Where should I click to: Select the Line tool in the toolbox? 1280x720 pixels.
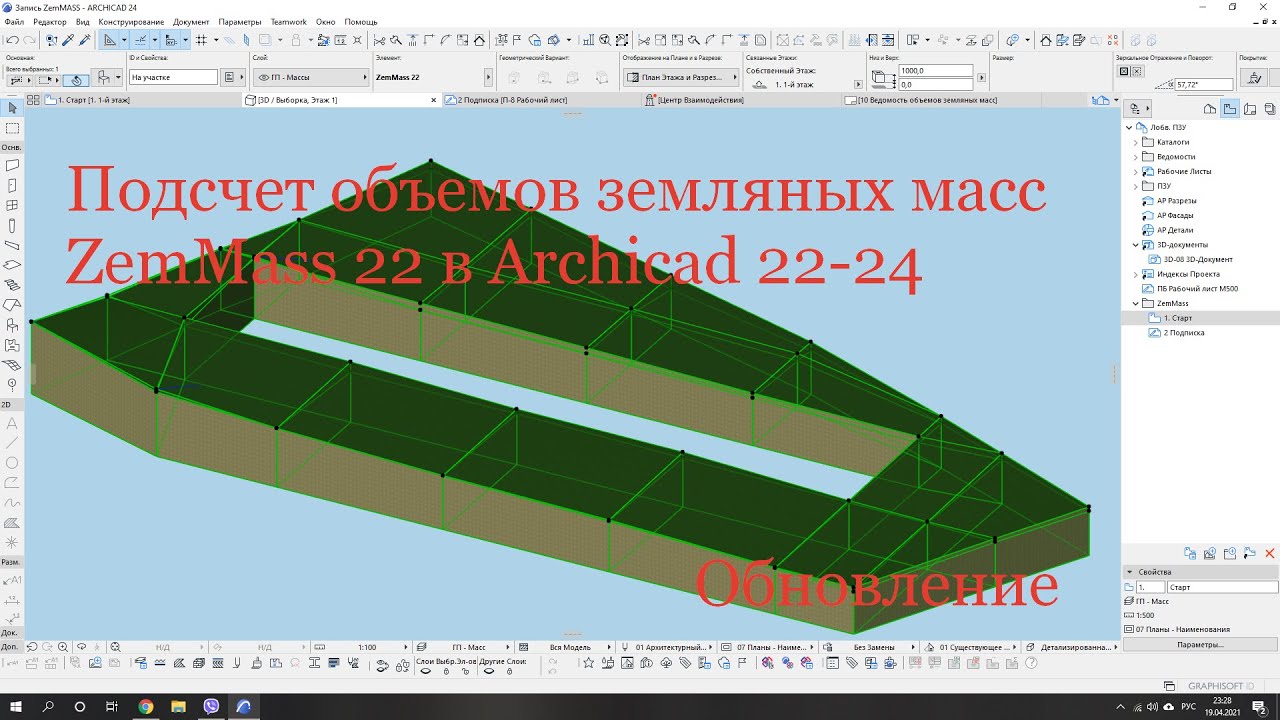tap(12, 442)
